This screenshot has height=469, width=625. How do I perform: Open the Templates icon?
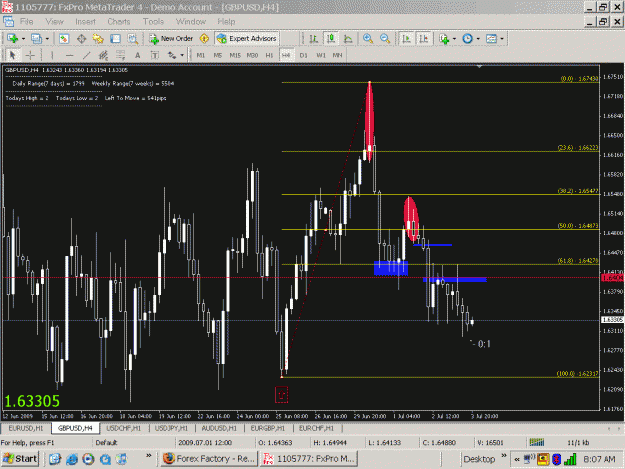click(x=491, y=39)
